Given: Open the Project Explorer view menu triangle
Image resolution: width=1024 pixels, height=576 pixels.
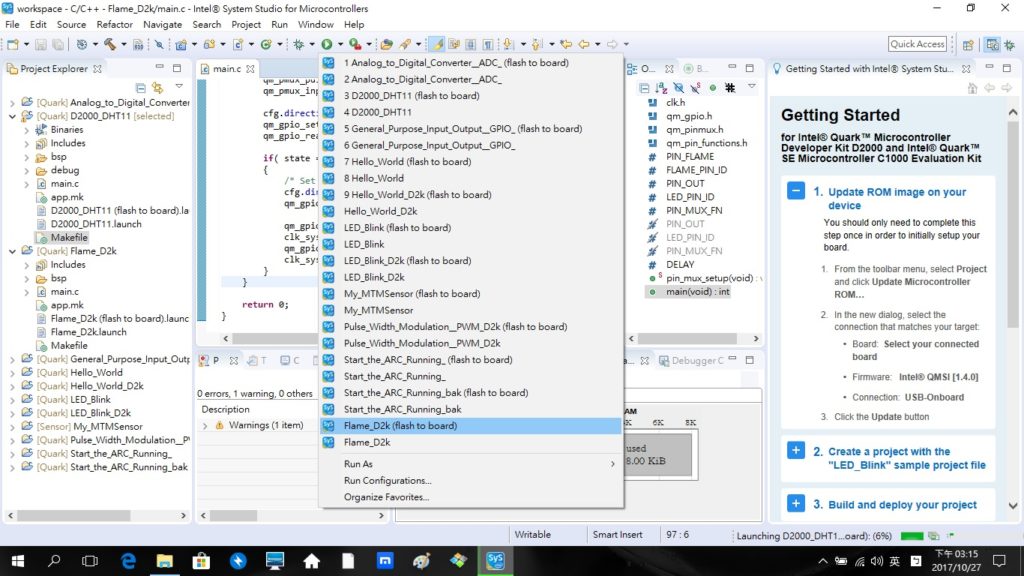Looking at the screenshot, I should (179, 87).
